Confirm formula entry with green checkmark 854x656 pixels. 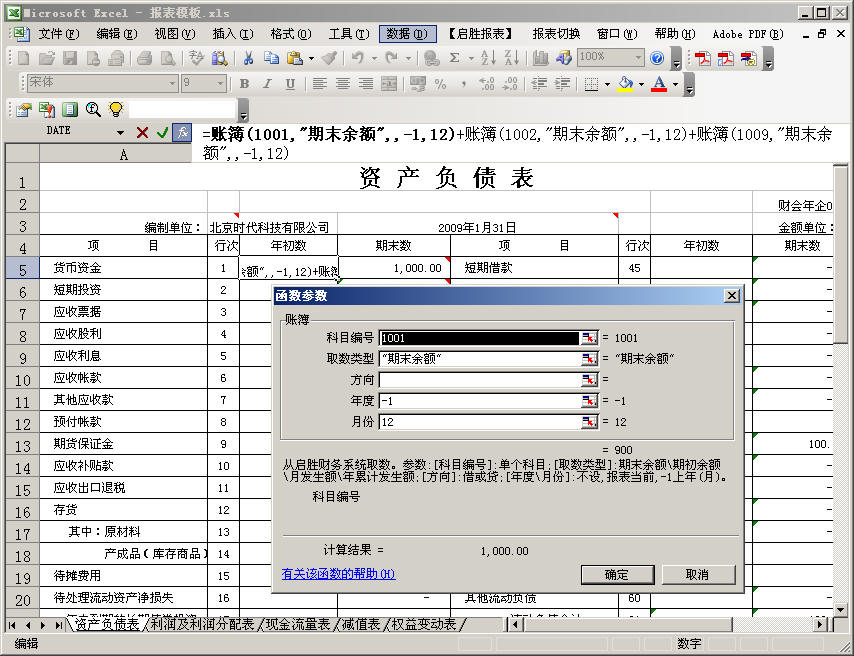162,132
